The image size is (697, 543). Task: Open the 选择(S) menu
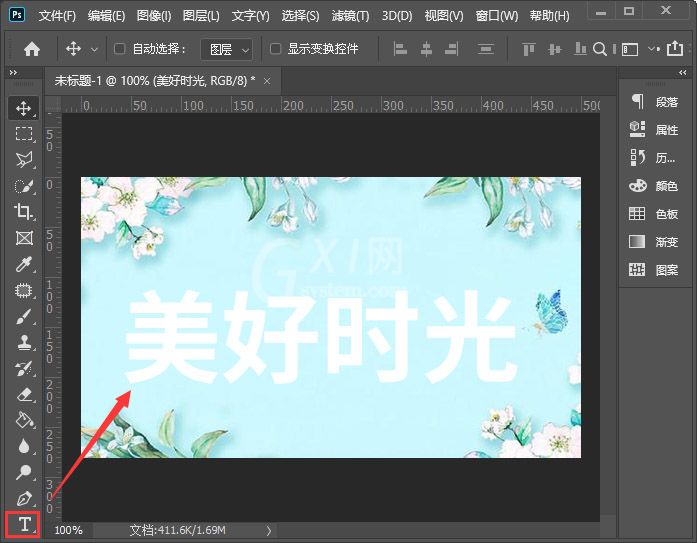(x=300, y=16)
